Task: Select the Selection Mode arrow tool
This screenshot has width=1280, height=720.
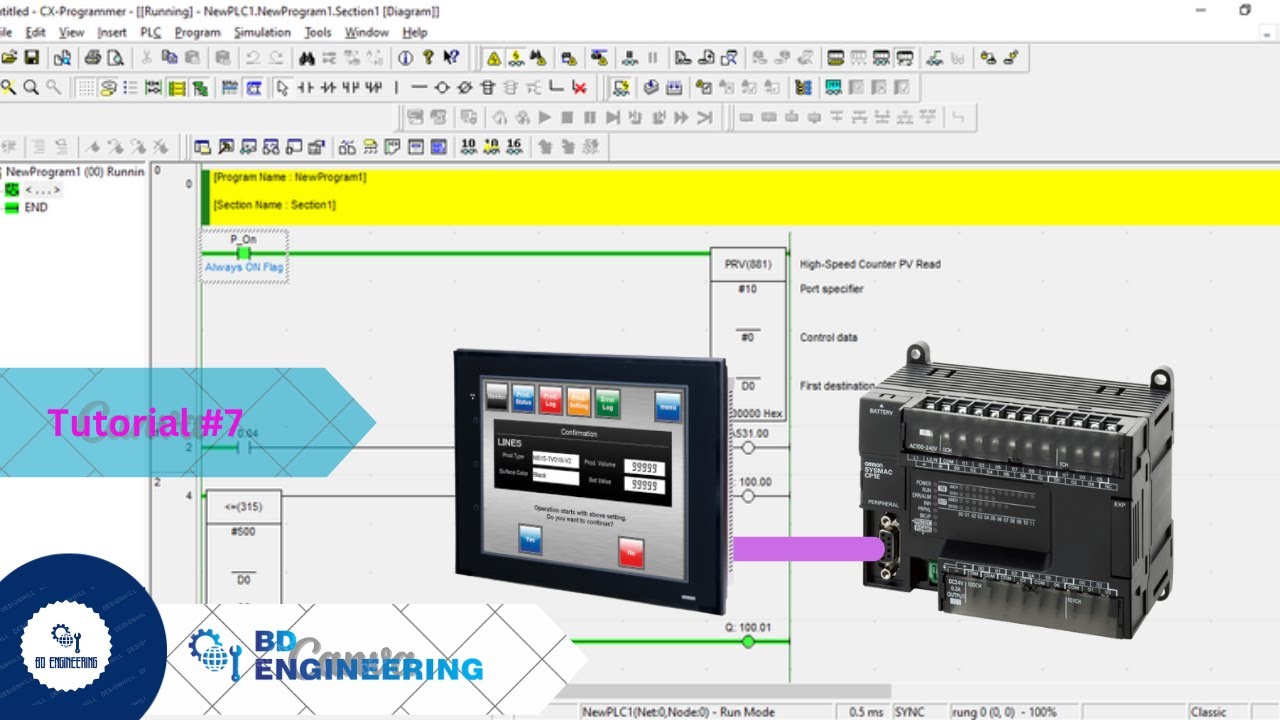Action: click(282, 87)
